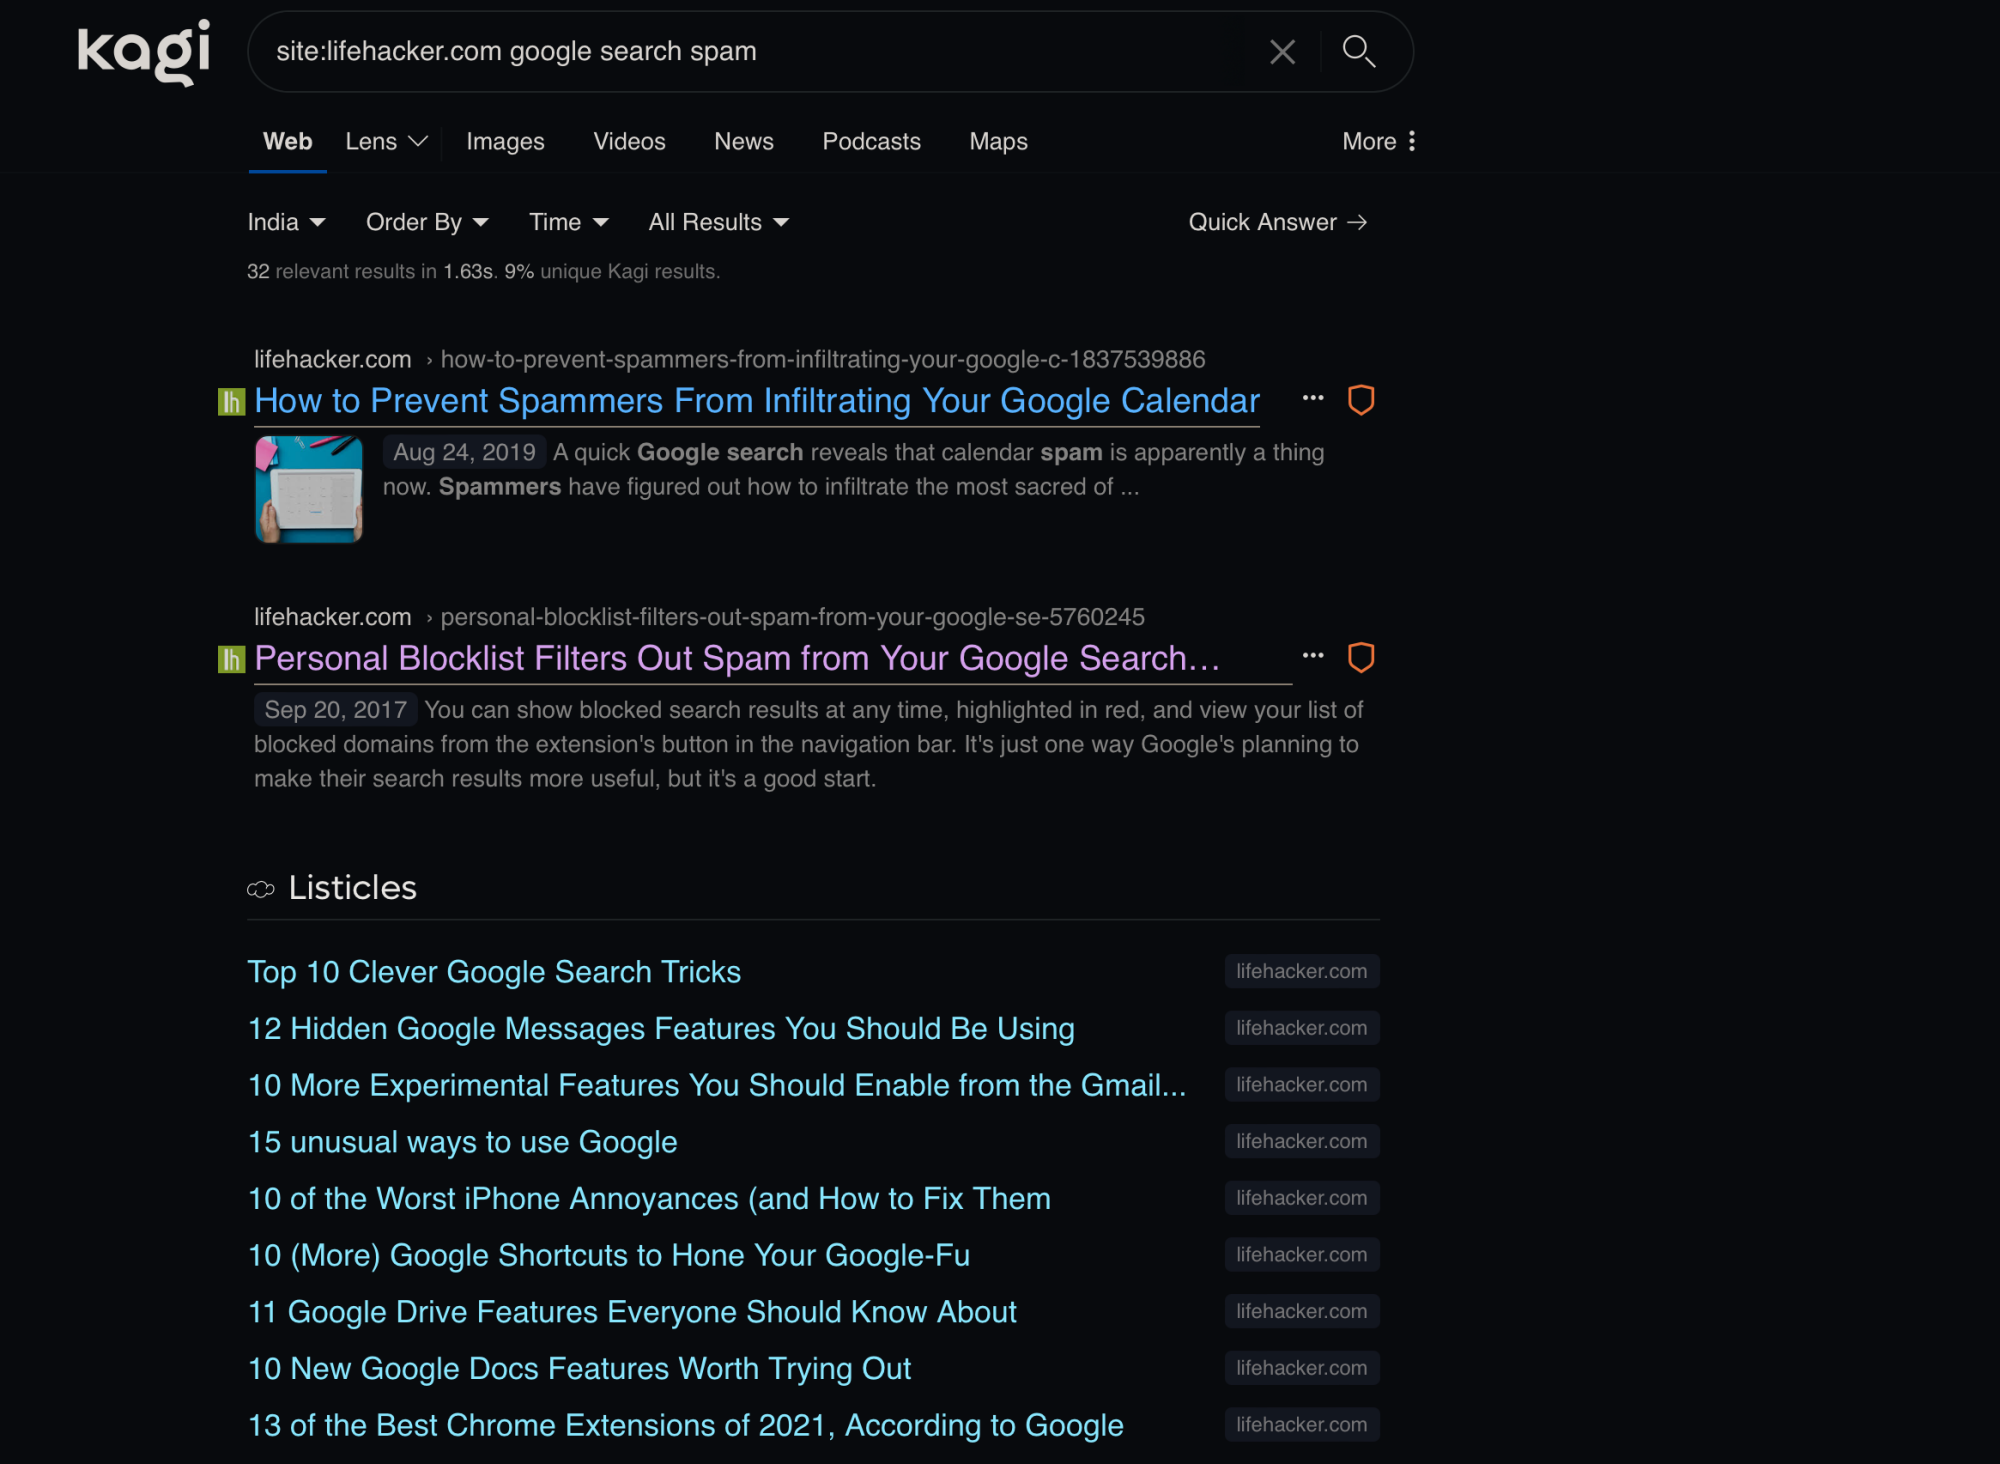Viewport: 2000px width, 1464px height.
Task: Open the Time filter dropdown
Action: [568, 222]
